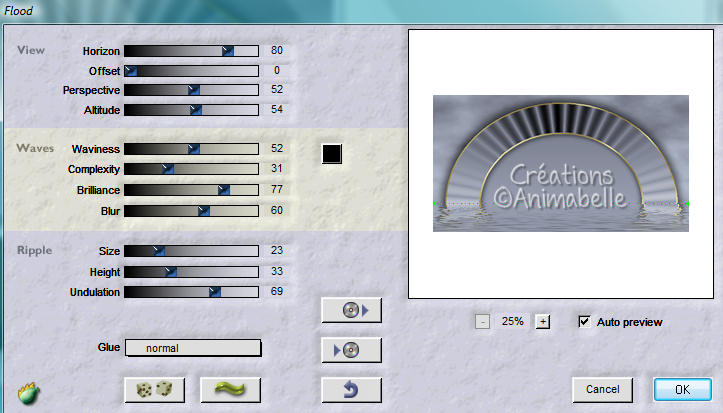Image resolution: width=723 pixels, height=413 pixels.
Task: Click the Brilliance value 77
Action: click(277, 189)
